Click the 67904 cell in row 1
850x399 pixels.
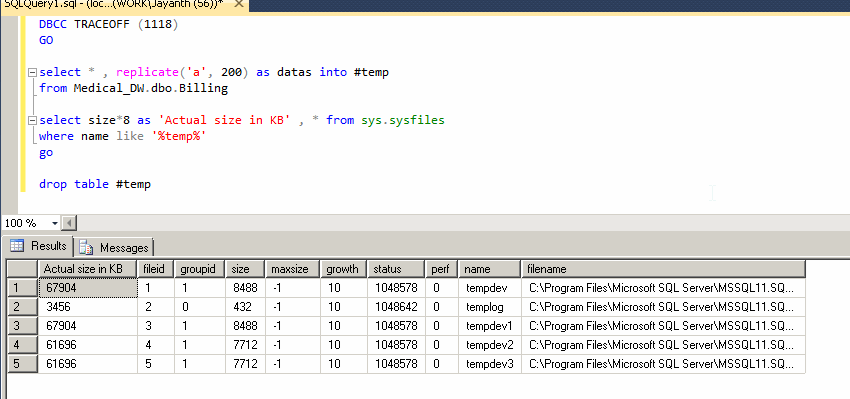pyautogui.click(x=88, y=288)
